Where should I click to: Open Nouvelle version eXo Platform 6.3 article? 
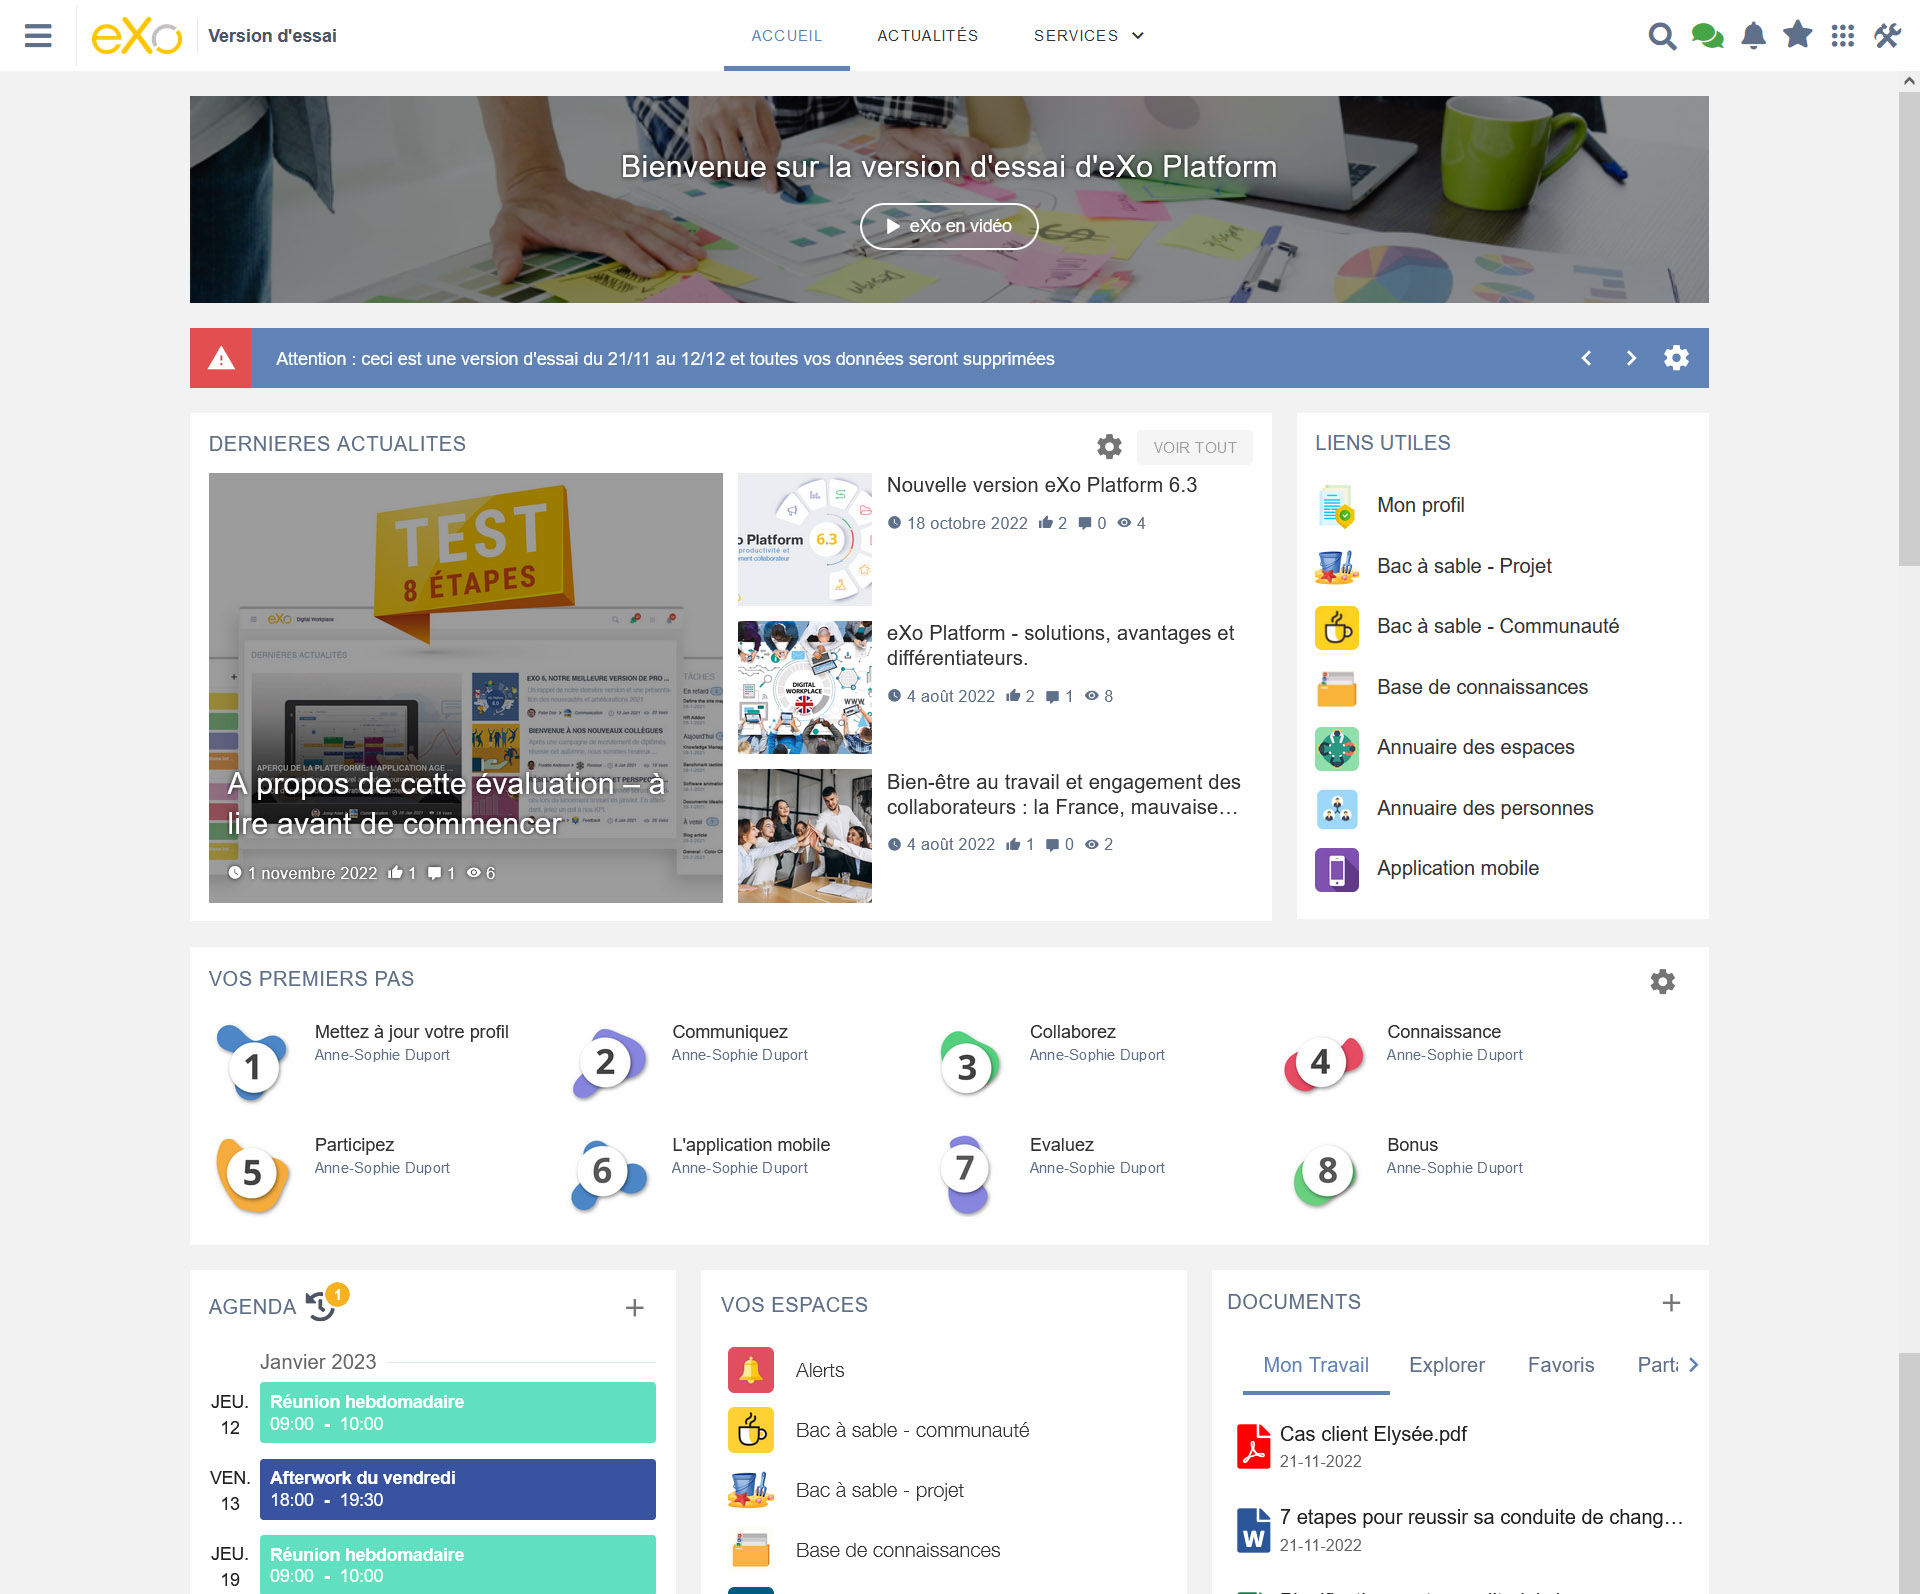point(1042,485)
